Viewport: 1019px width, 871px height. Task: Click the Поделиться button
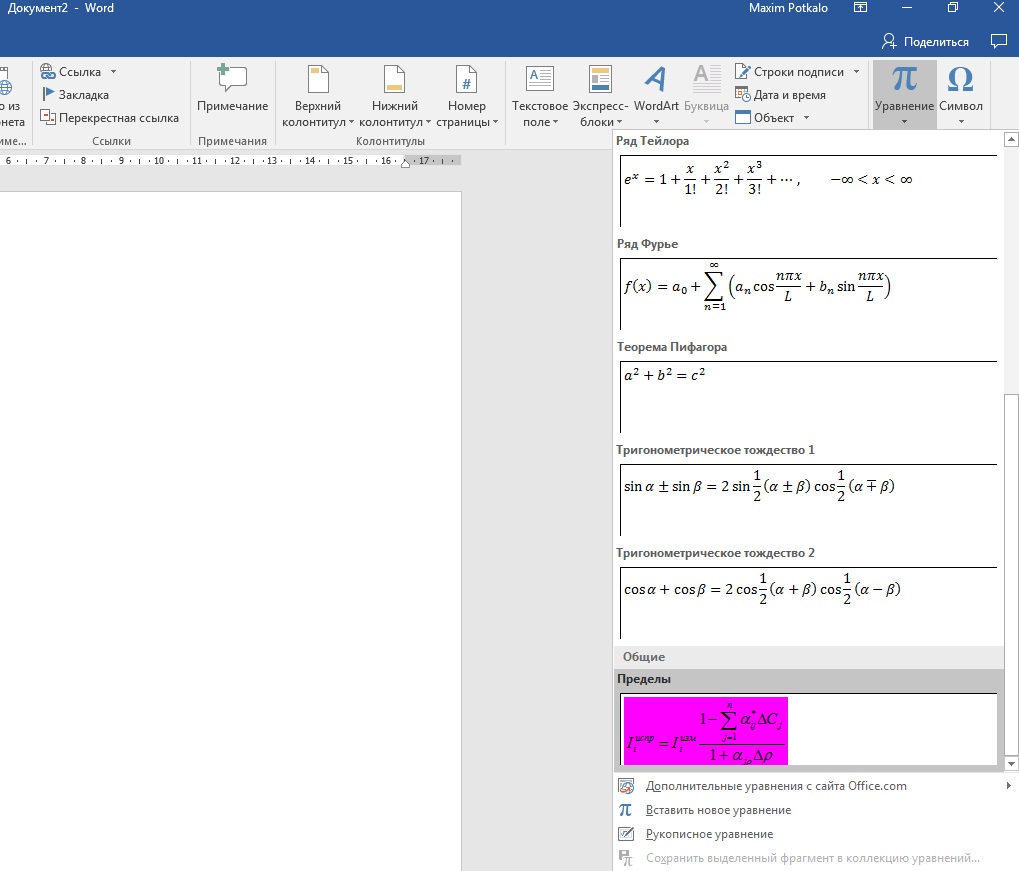(925, 42)
